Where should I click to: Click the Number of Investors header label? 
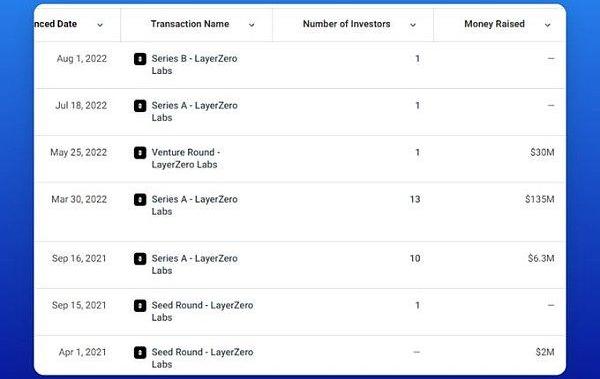(347, 24)
